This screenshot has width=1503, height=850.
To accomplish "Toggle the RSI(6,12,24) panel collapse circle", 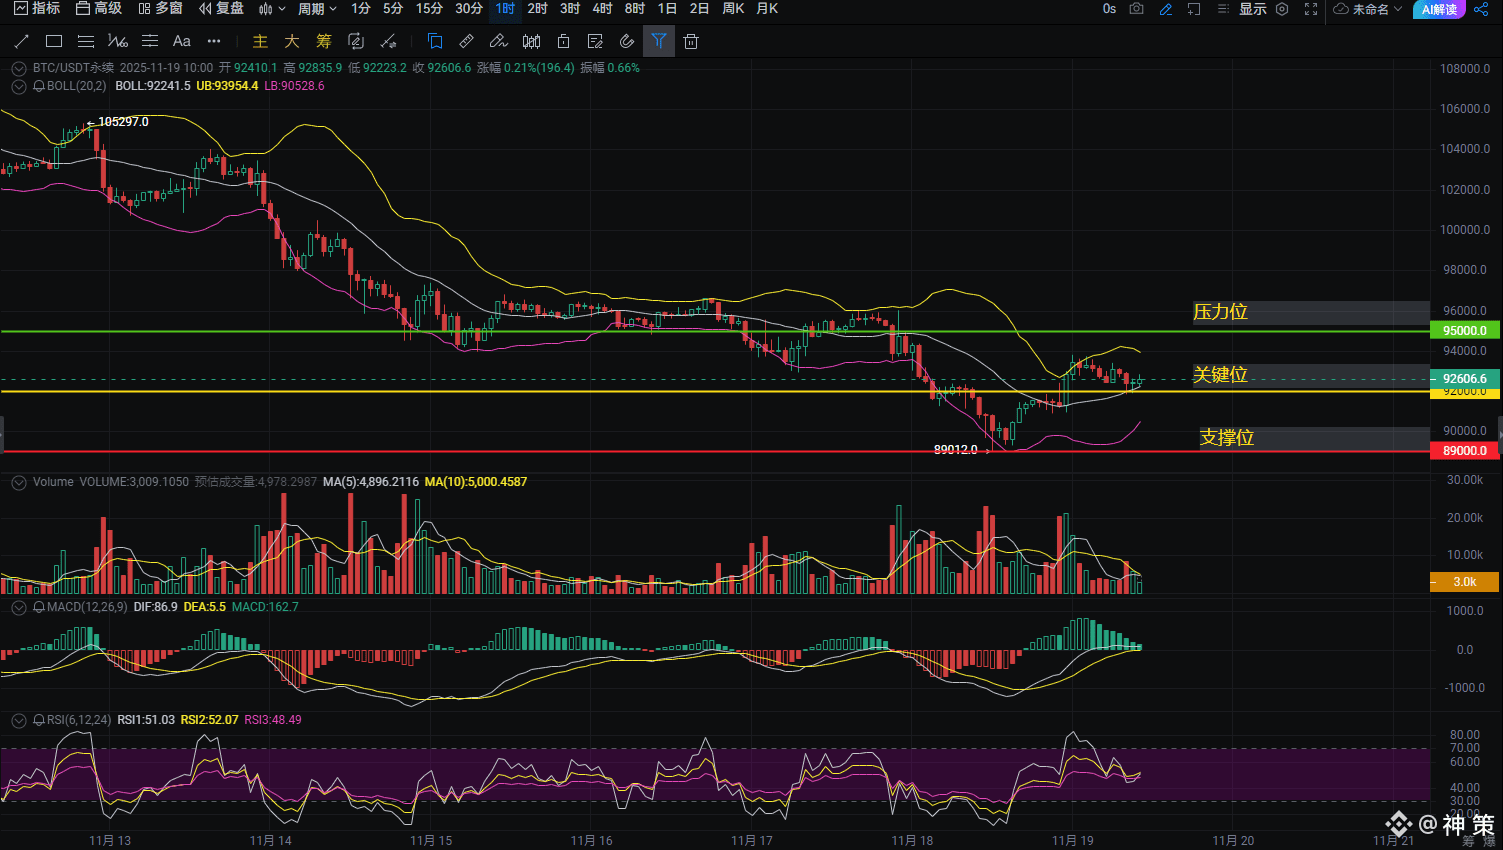I will [18, 720].
